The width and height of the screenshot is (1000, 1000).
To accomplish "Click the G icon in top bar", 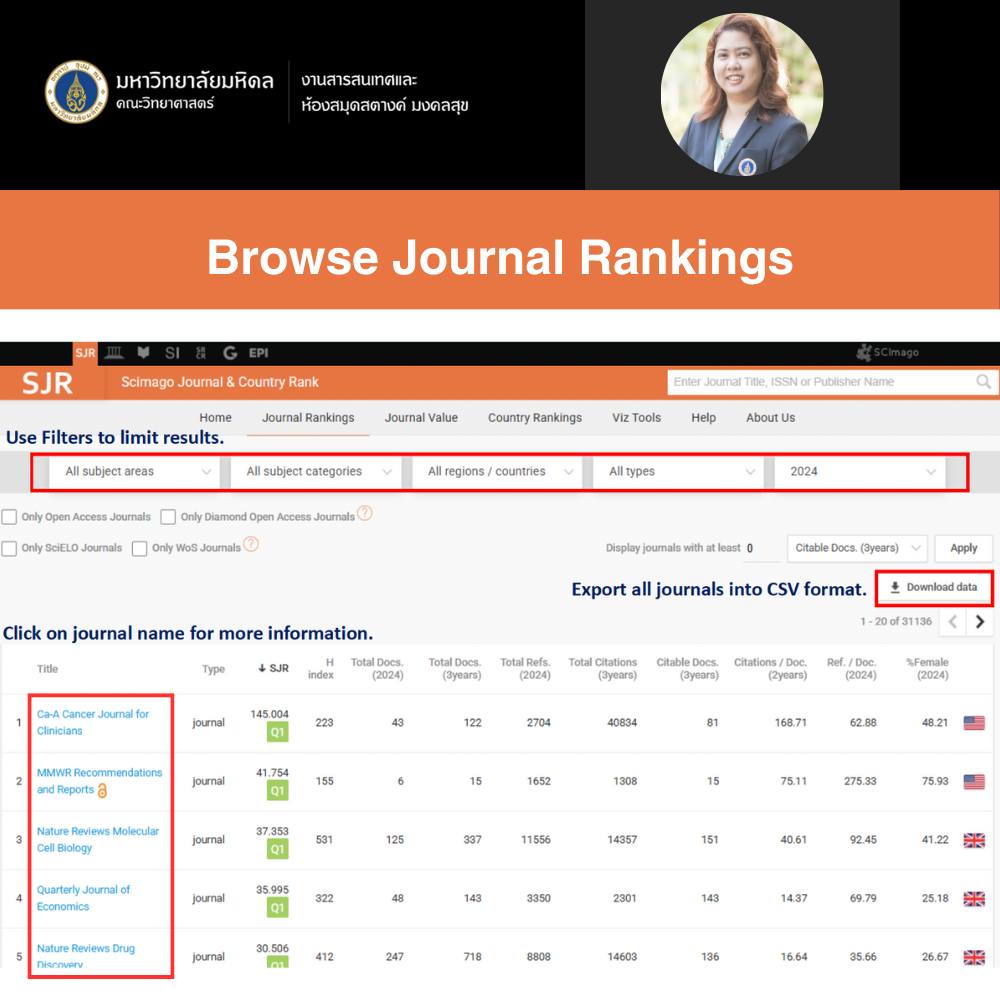I will [x=230, y=353].
